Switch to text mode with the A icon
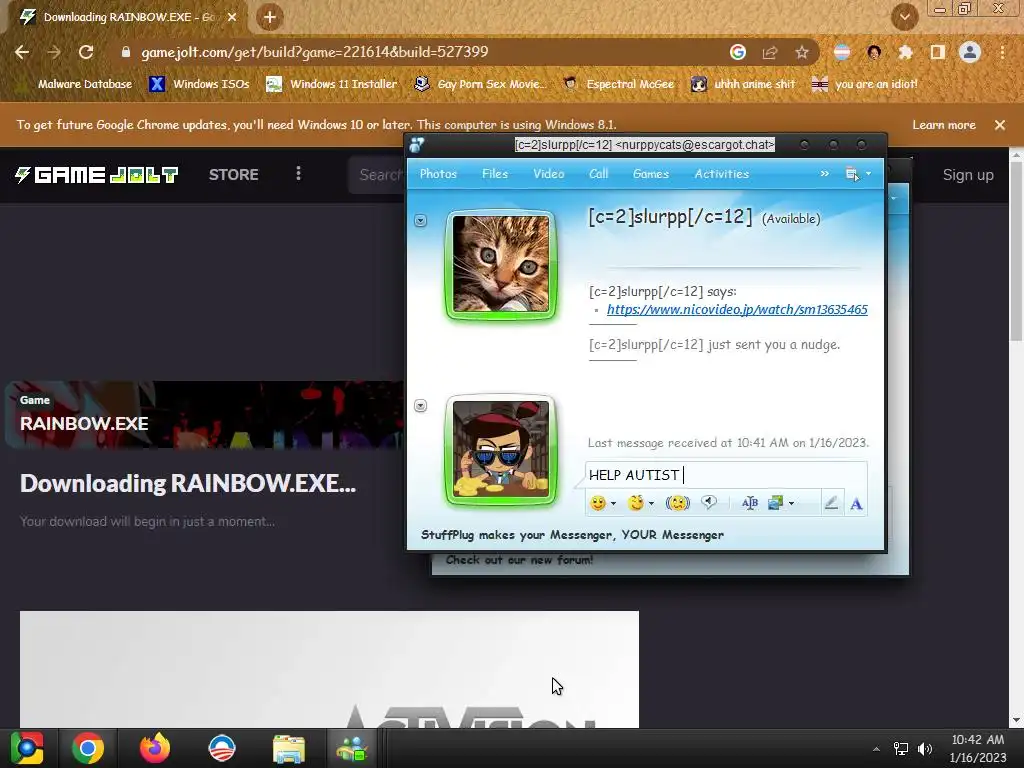The width and height of the screenshot is (1024, 768). pos(856,504)
